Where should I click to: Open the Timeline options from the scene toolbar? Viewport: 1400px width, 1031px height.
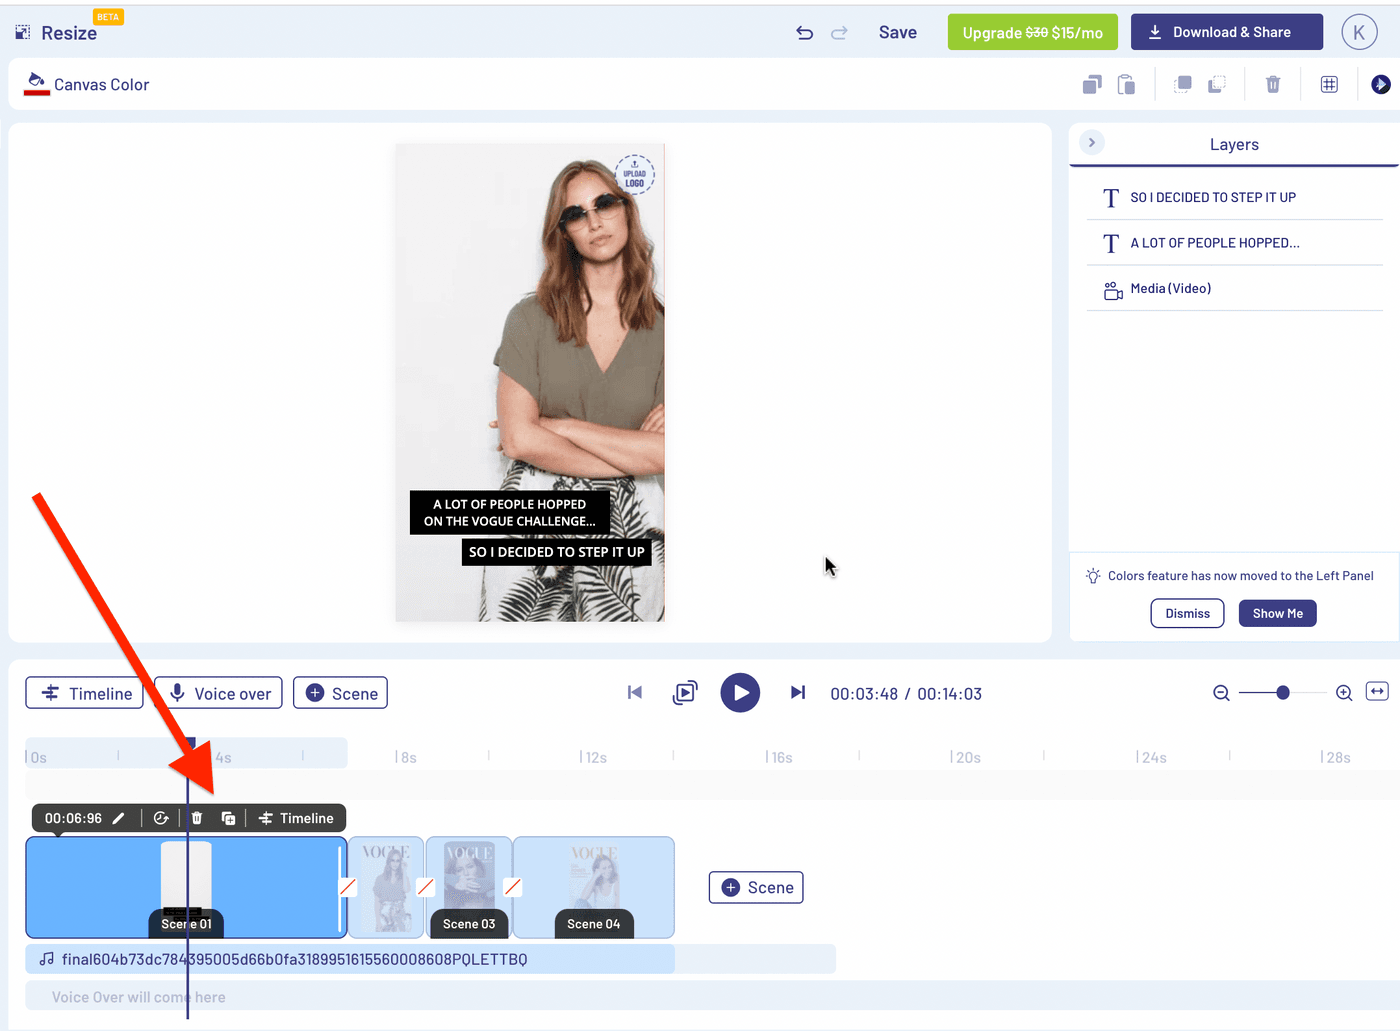[296, 817]
